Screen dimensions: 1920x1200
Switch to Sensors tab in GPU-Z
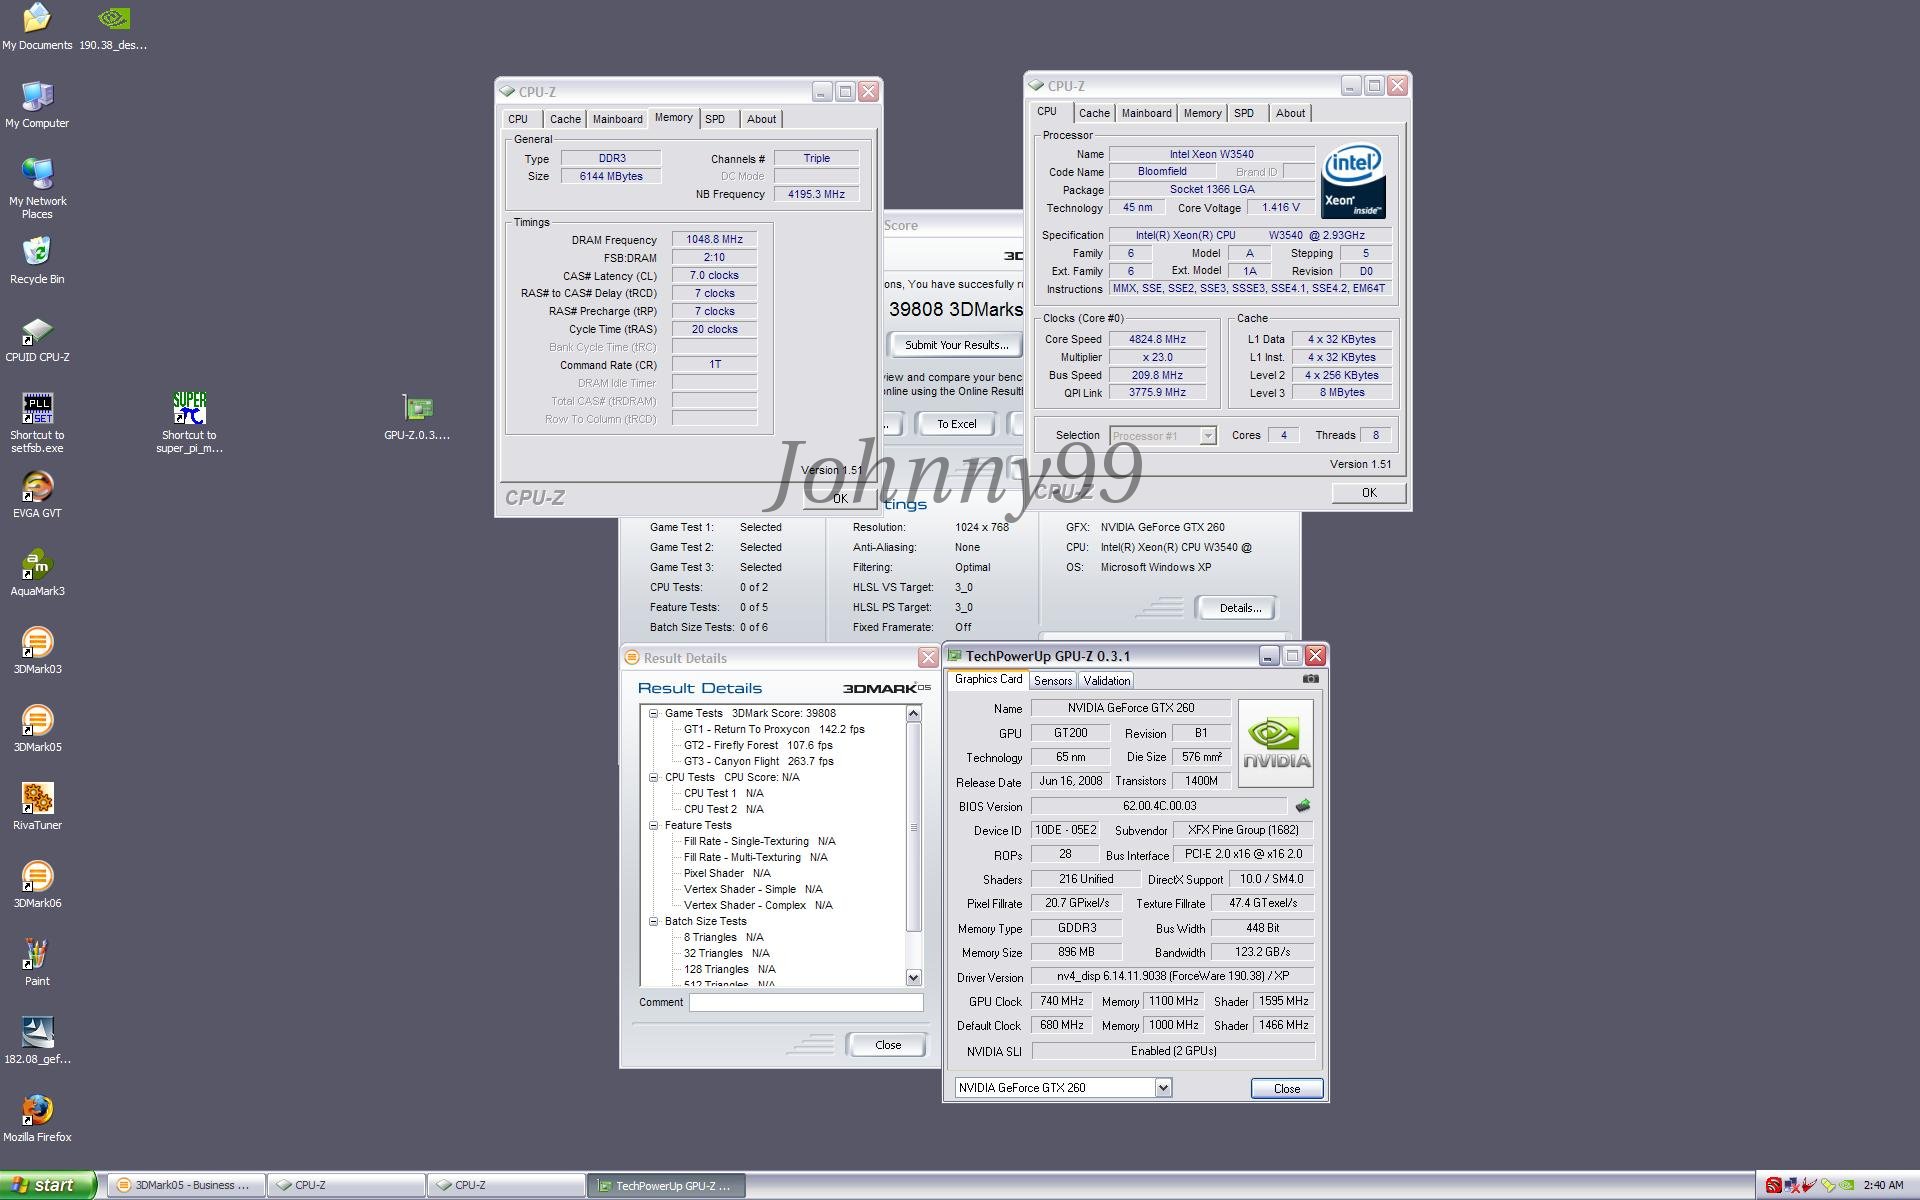1053,681
